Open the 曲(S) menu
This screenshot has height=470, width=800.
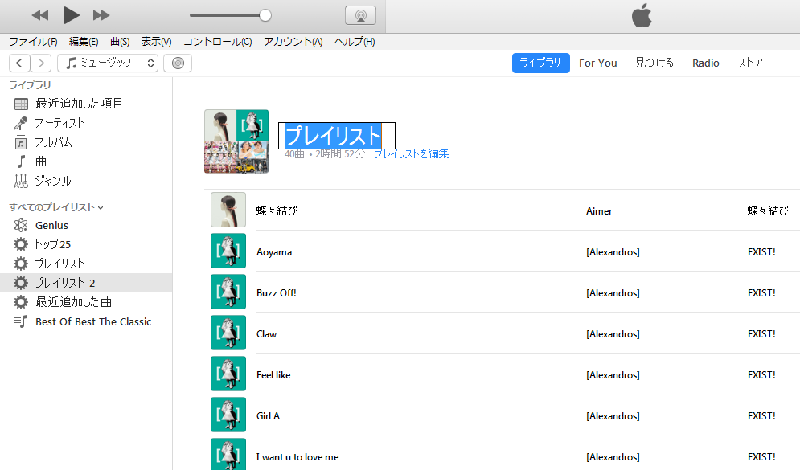(120, 42)
